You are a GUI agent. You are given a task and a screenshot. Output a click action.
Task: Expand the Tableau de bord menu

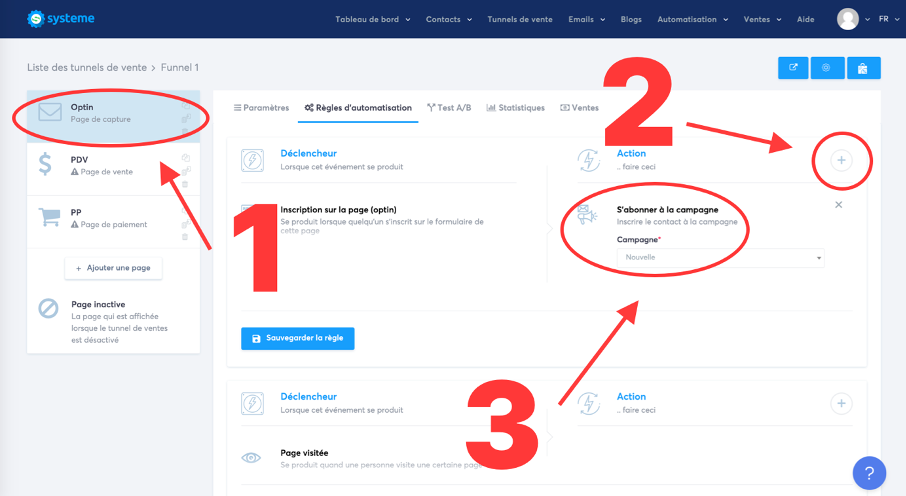click(373, 19)
